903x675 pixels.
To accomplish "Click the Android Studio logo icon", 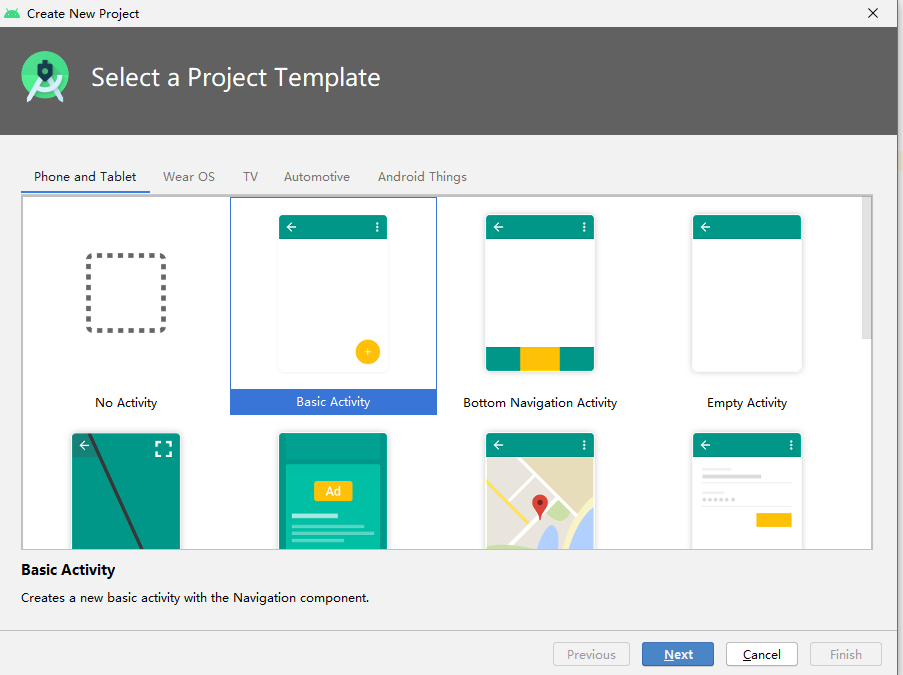I will pos(45,77).
